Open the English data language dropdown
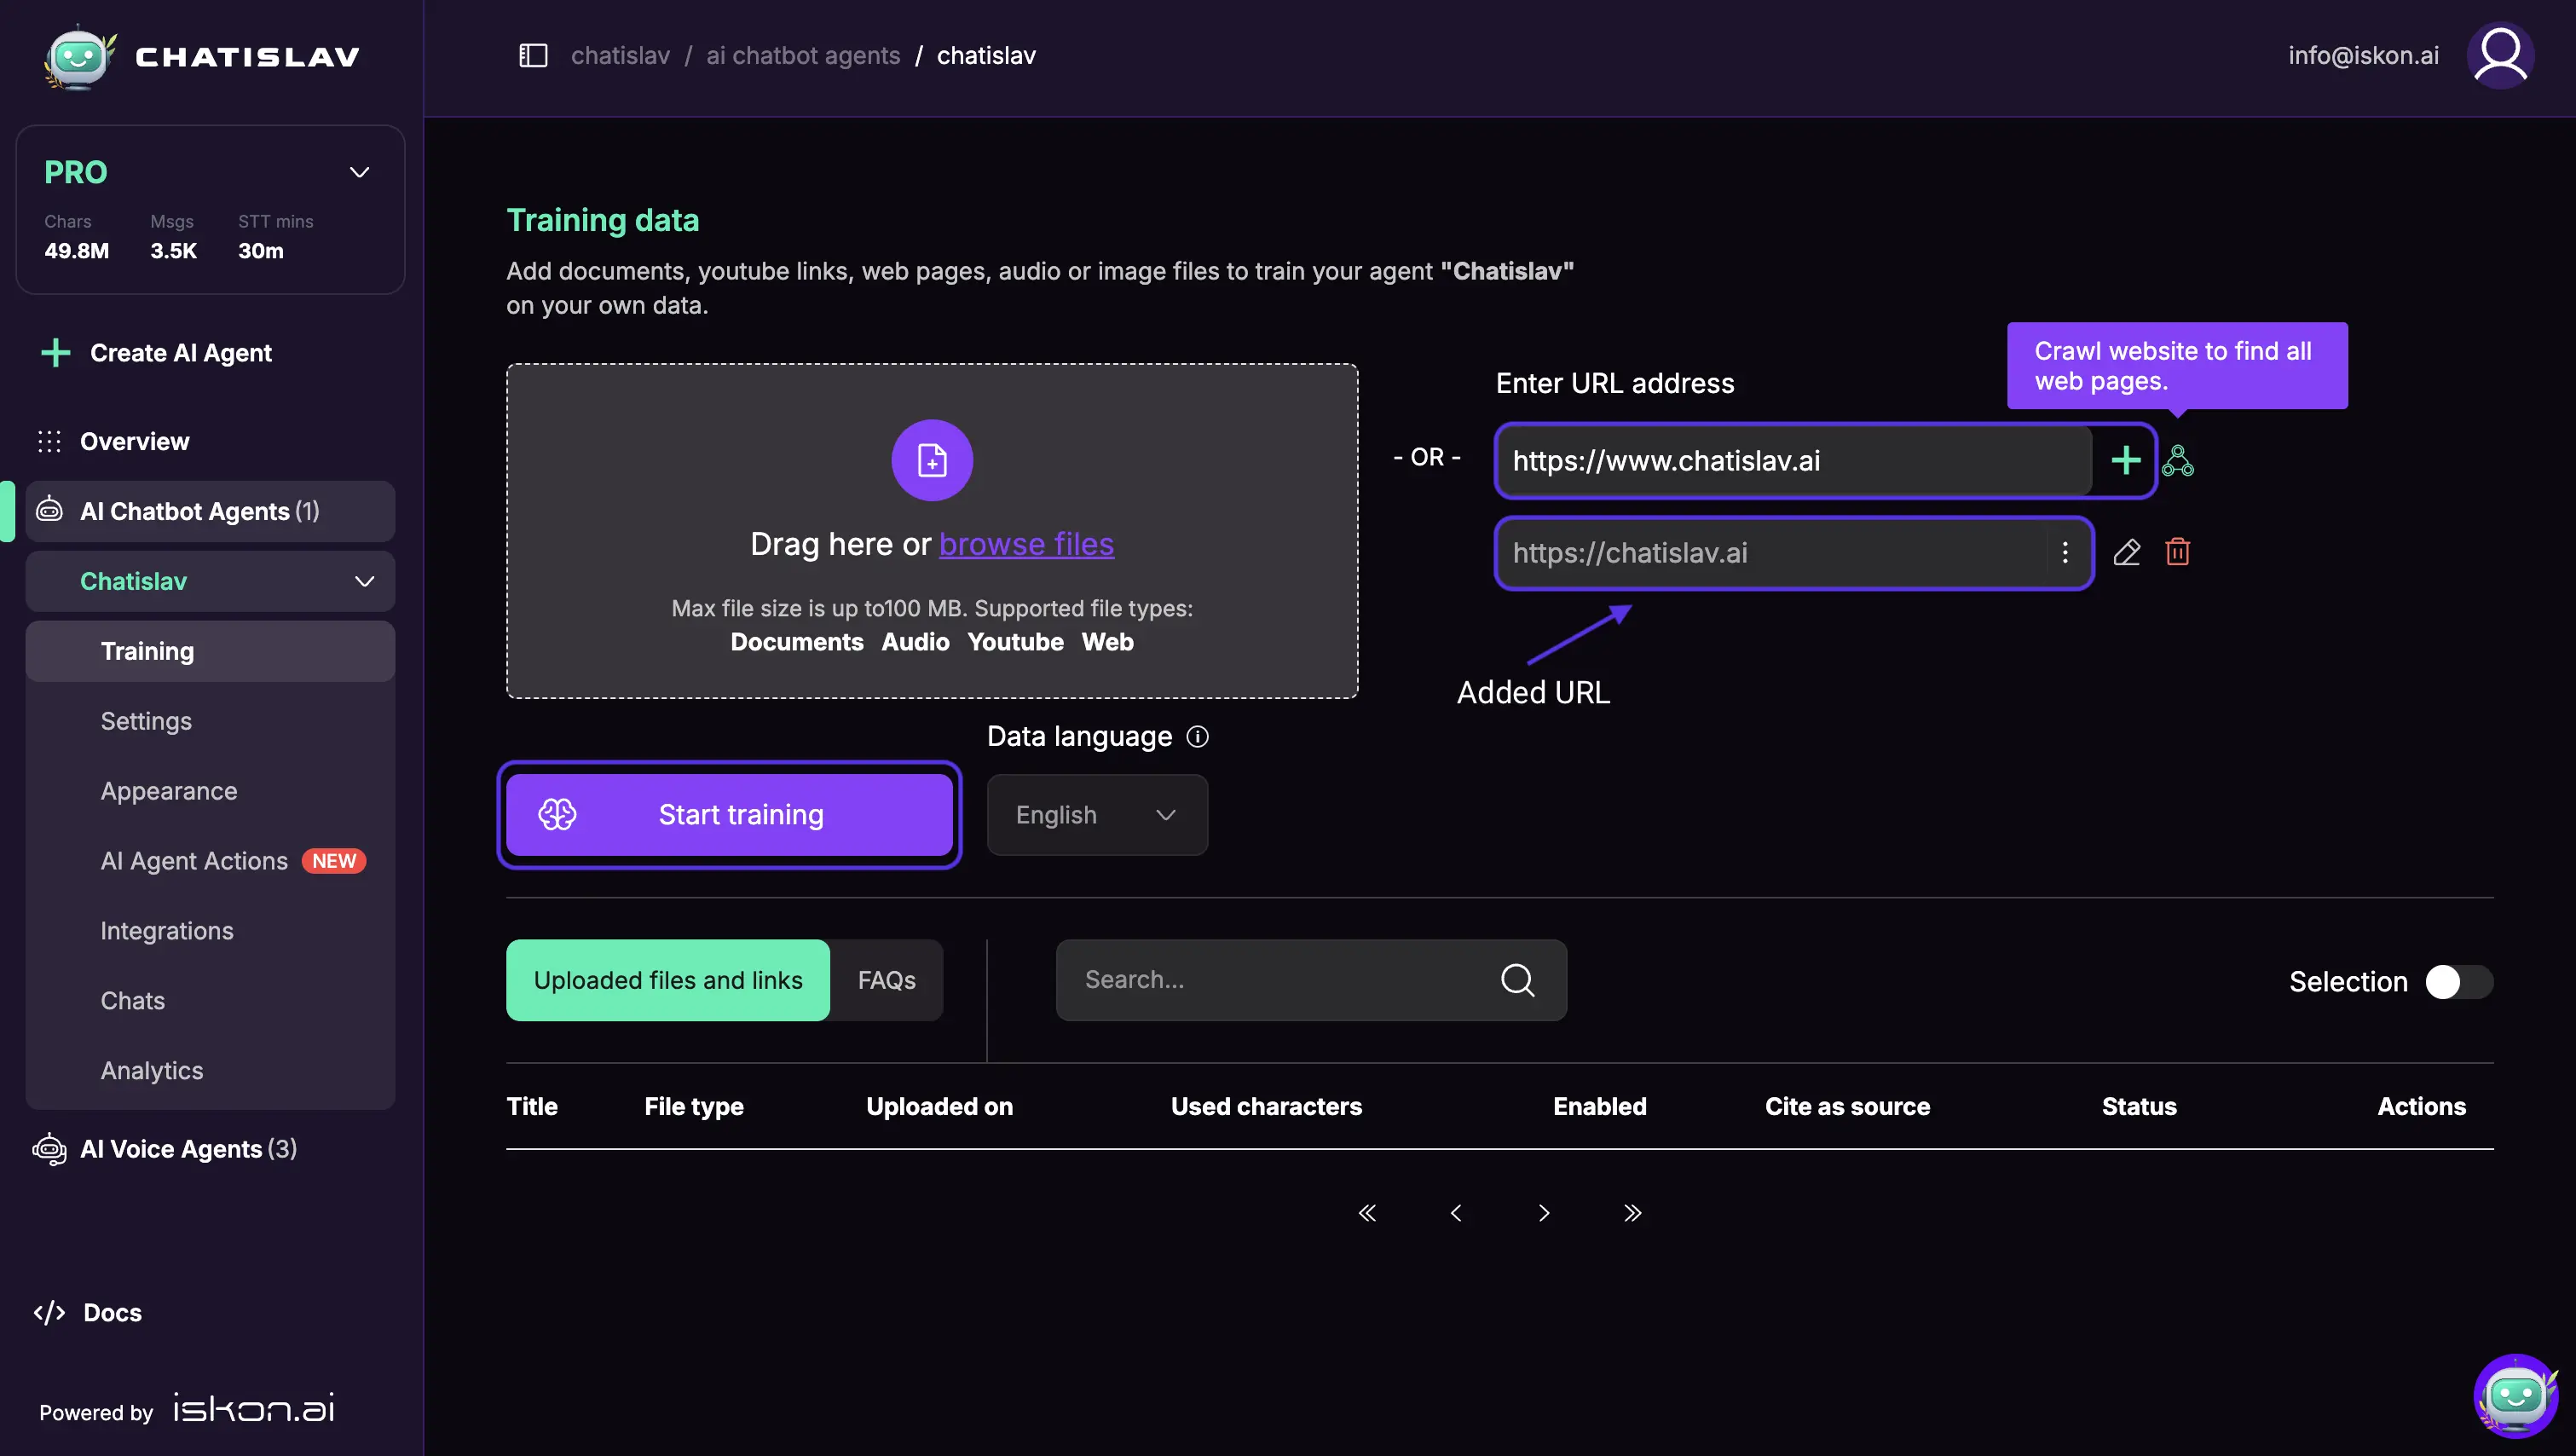The image size is (2576, 1456). click(x=1097, y=815)
